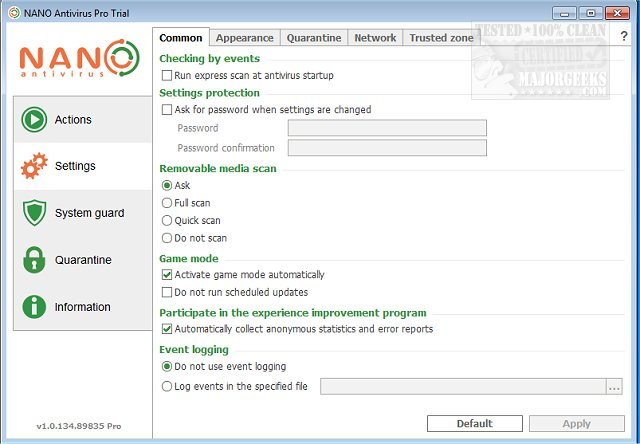Click the NANO antivirus logo
Screen dimensions: 640x444
80,58
